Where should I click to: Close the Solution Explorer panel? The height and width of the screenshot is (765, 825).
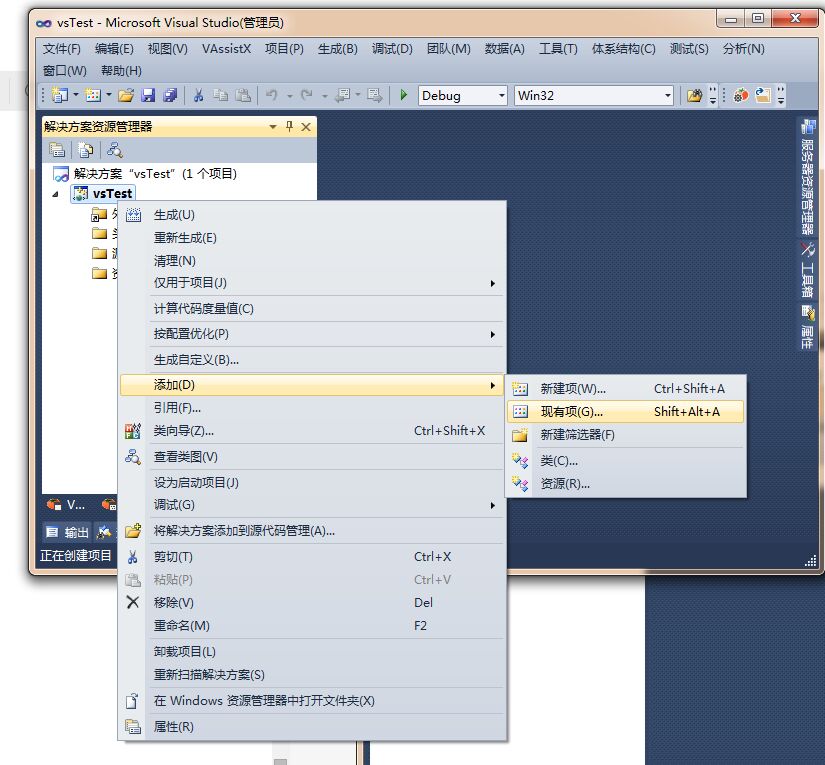(306, 127)
